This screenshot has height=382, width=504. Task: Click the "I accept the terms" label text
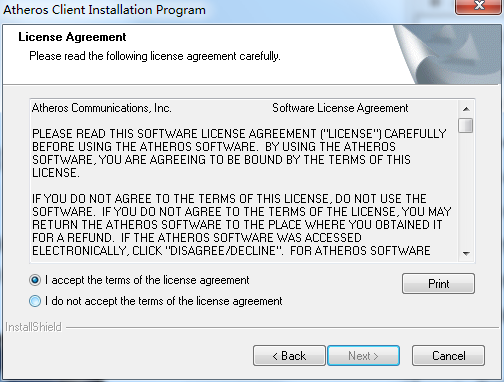click(x=147, y=280)
